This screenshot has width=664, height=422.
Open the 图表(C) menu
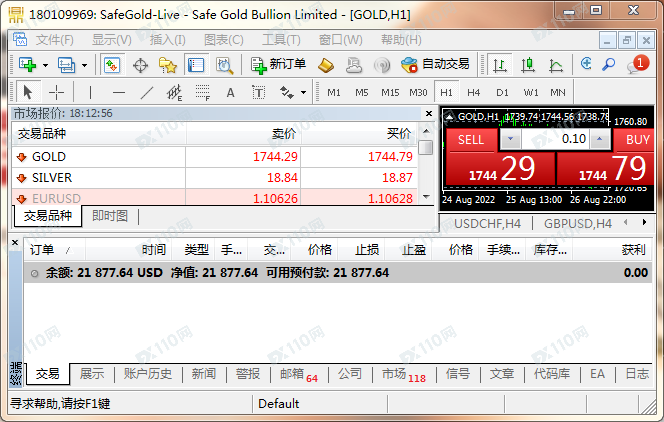pyautogui.click(x=224, y=40)
